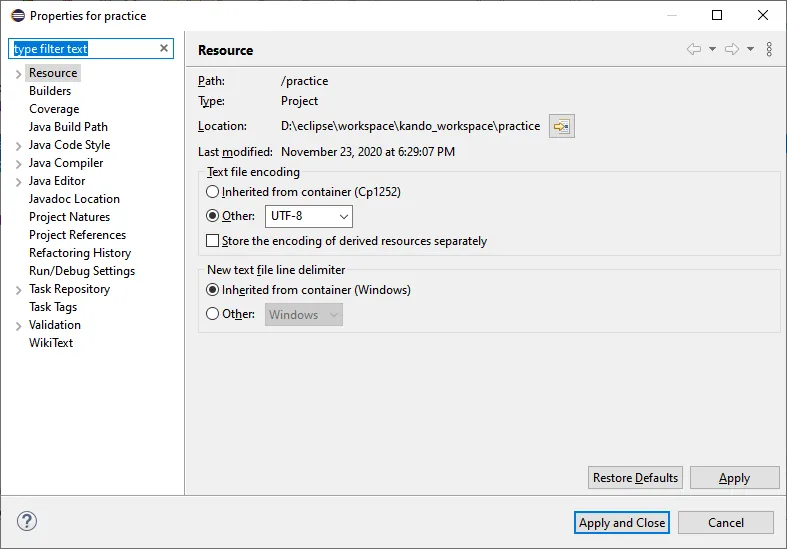Click the back navigation arrow icon
The height and width of the screenshot is (549, 787).
point(693,49)
